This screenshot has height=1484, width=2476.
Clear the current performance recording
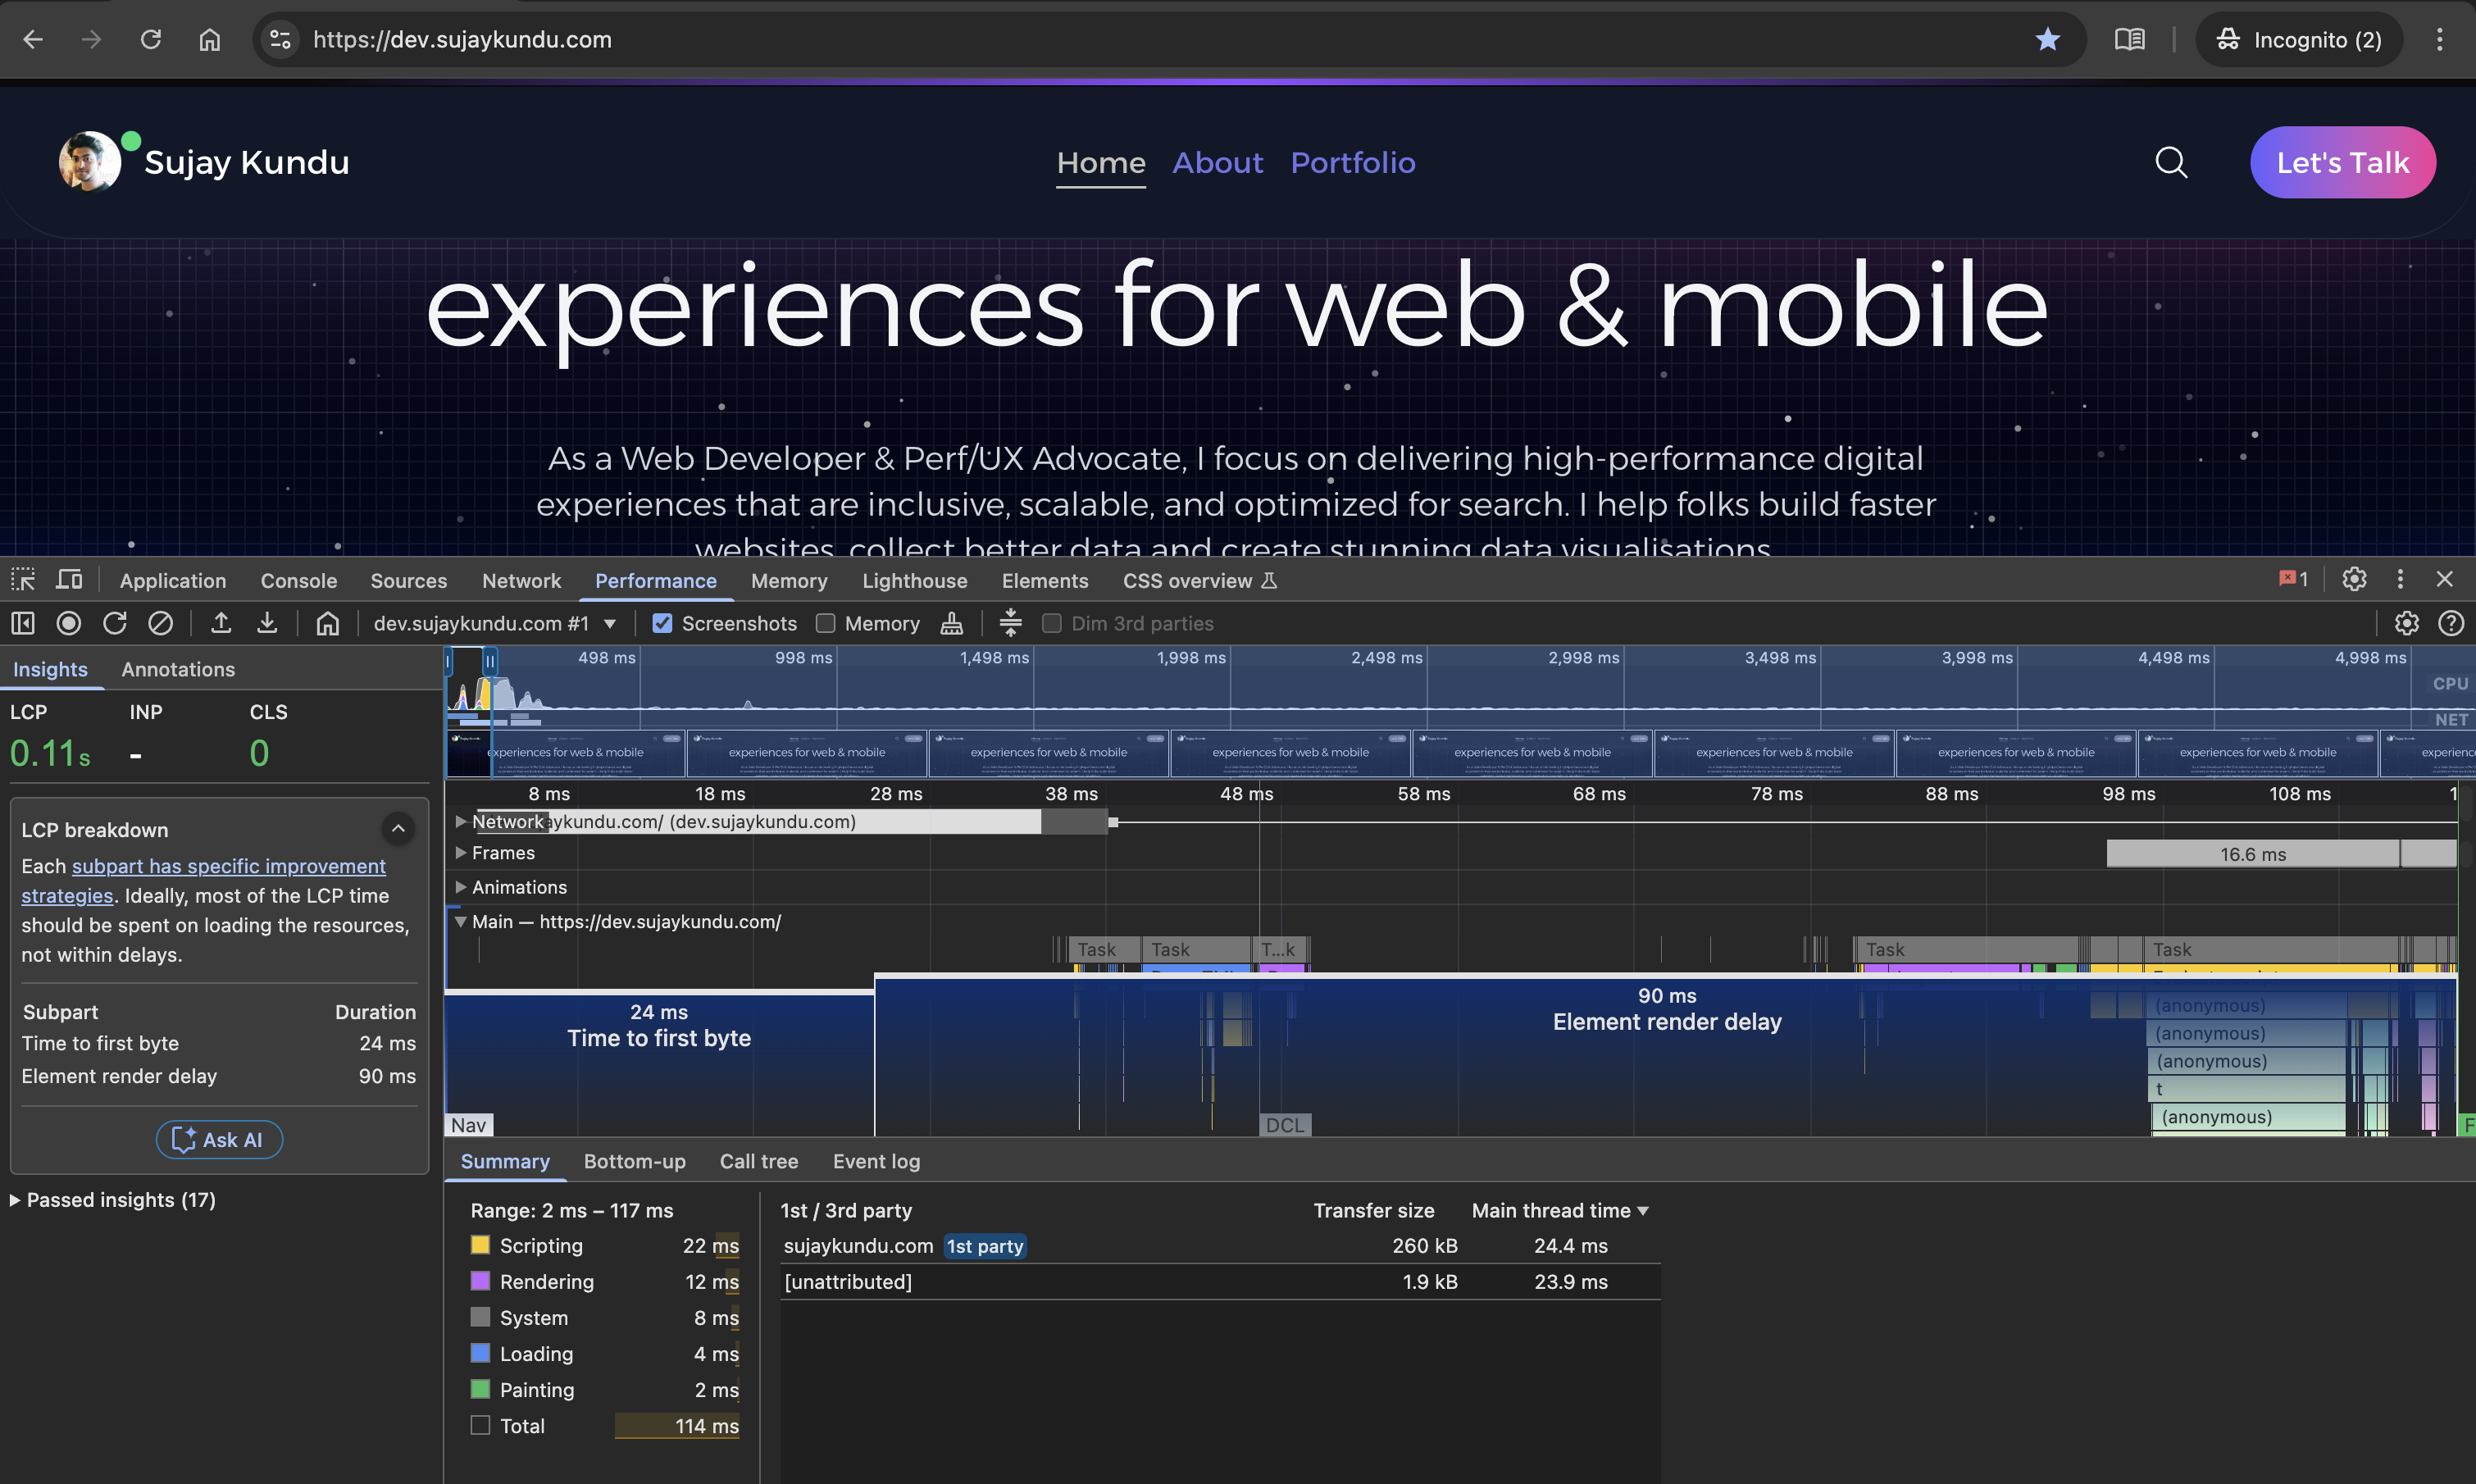pos(160,623)
